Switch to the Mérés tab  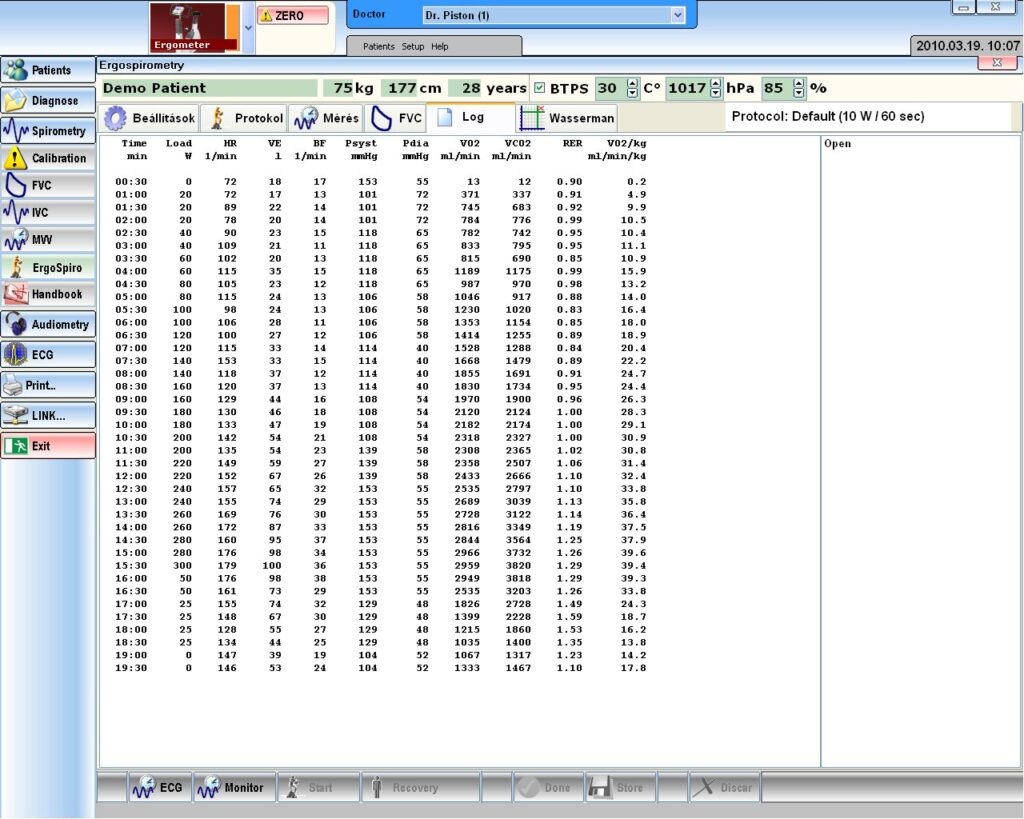coord(325,118)
